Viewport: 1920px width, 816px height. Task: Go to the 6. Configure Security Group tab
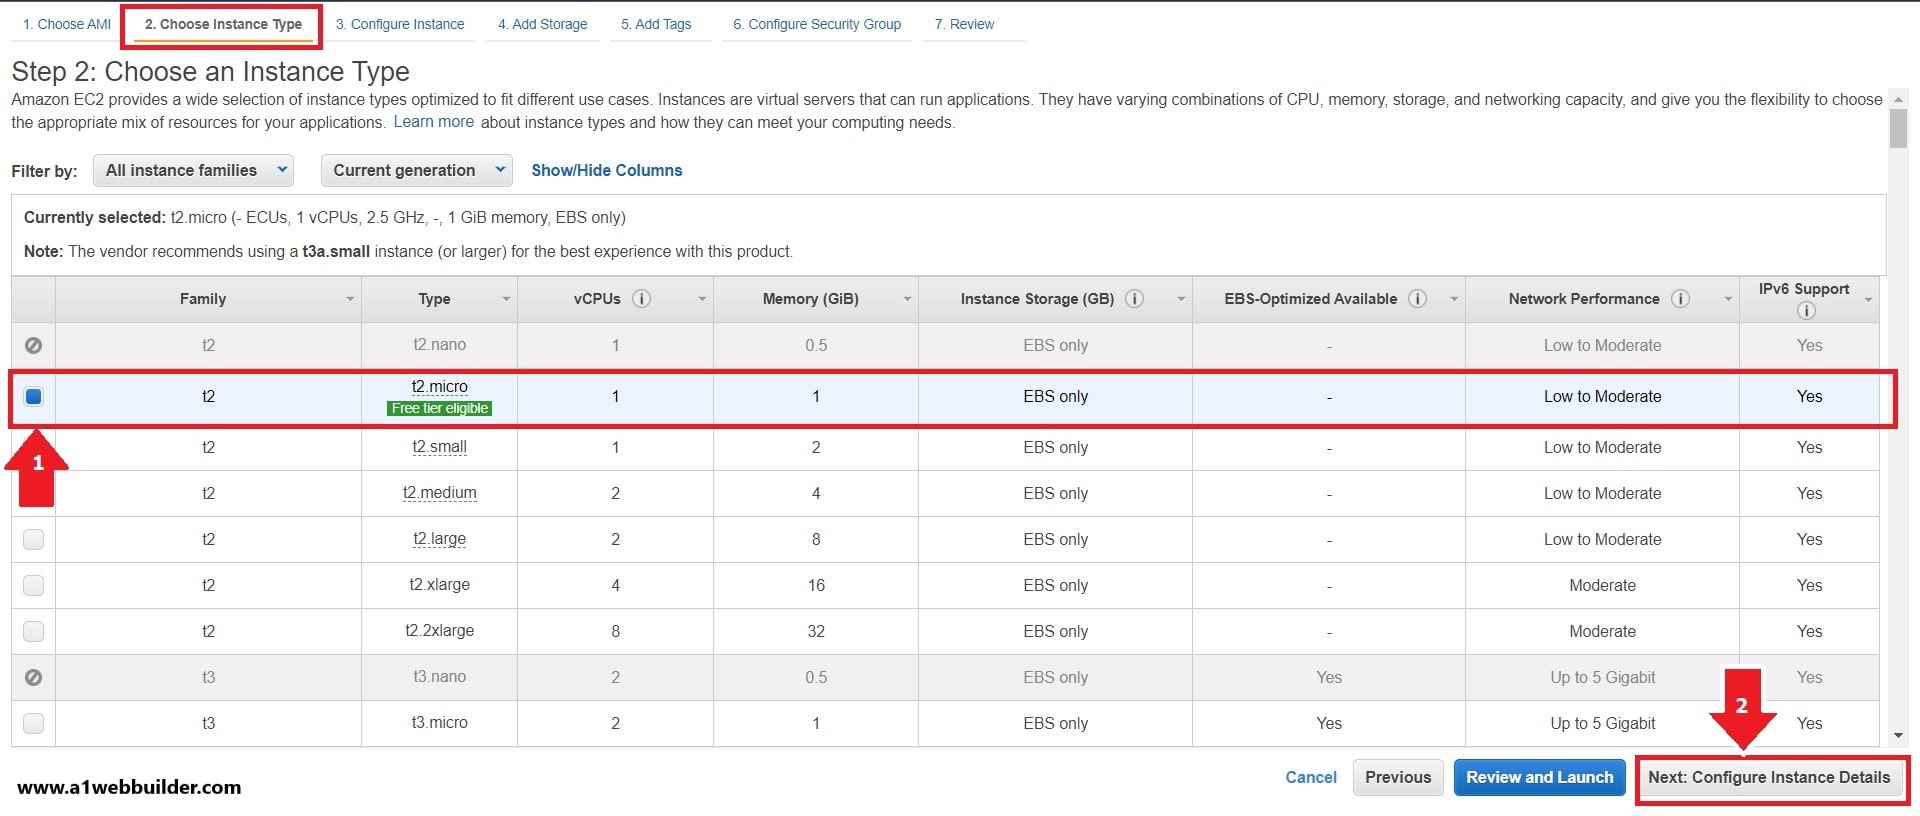[817, 24]
